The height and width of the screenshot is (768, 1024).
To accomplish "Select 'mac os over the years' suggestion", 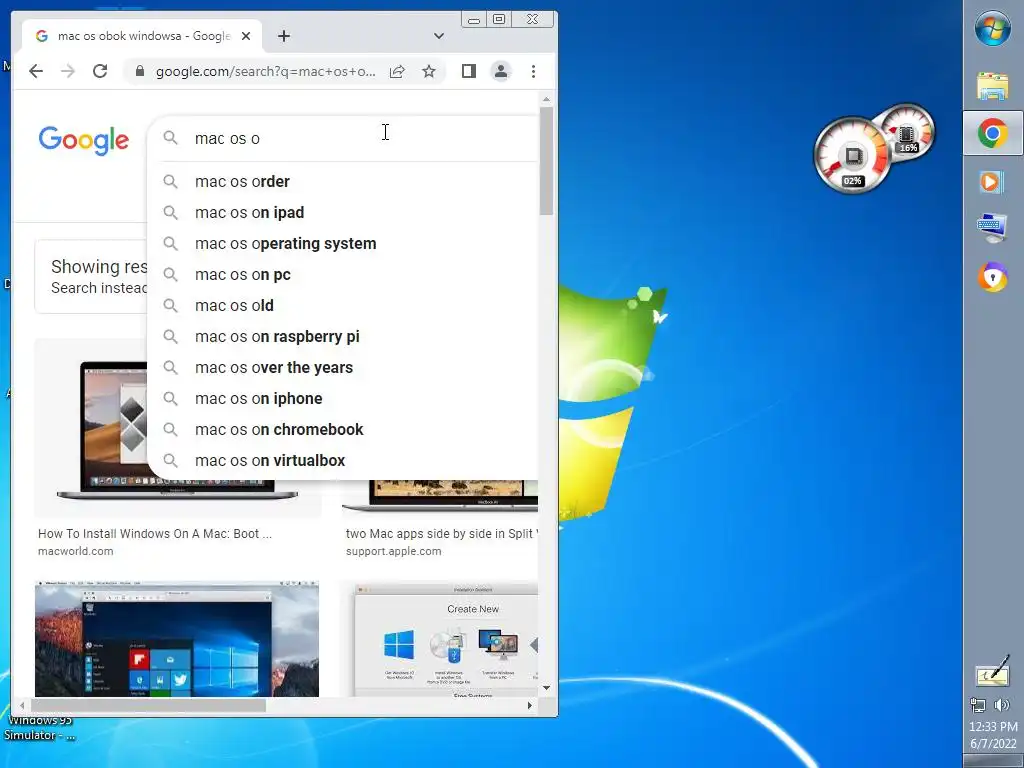I will point(343,368).
